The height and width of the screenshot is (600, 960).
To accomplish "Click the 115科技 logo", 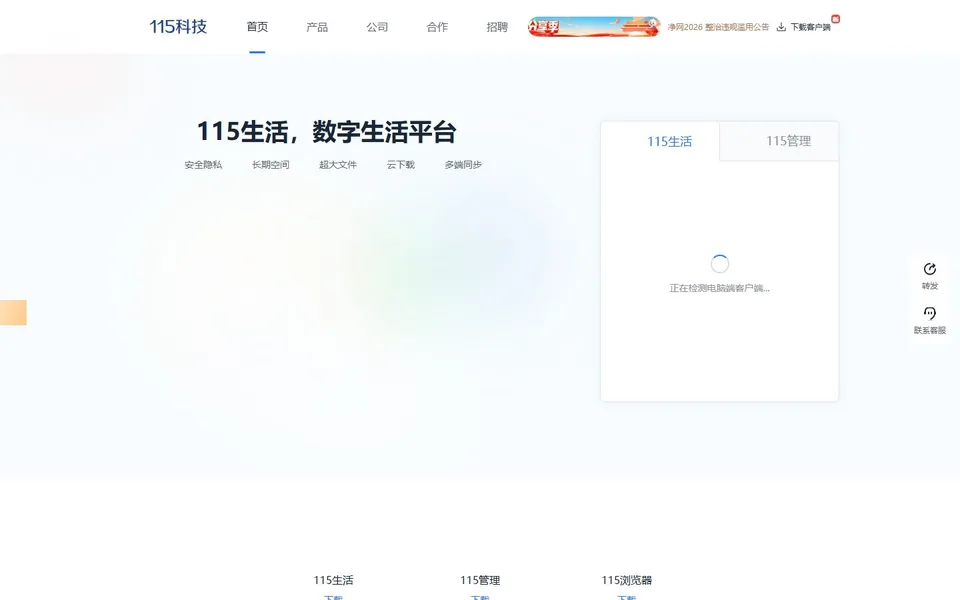I will click(x=178, y=26).
